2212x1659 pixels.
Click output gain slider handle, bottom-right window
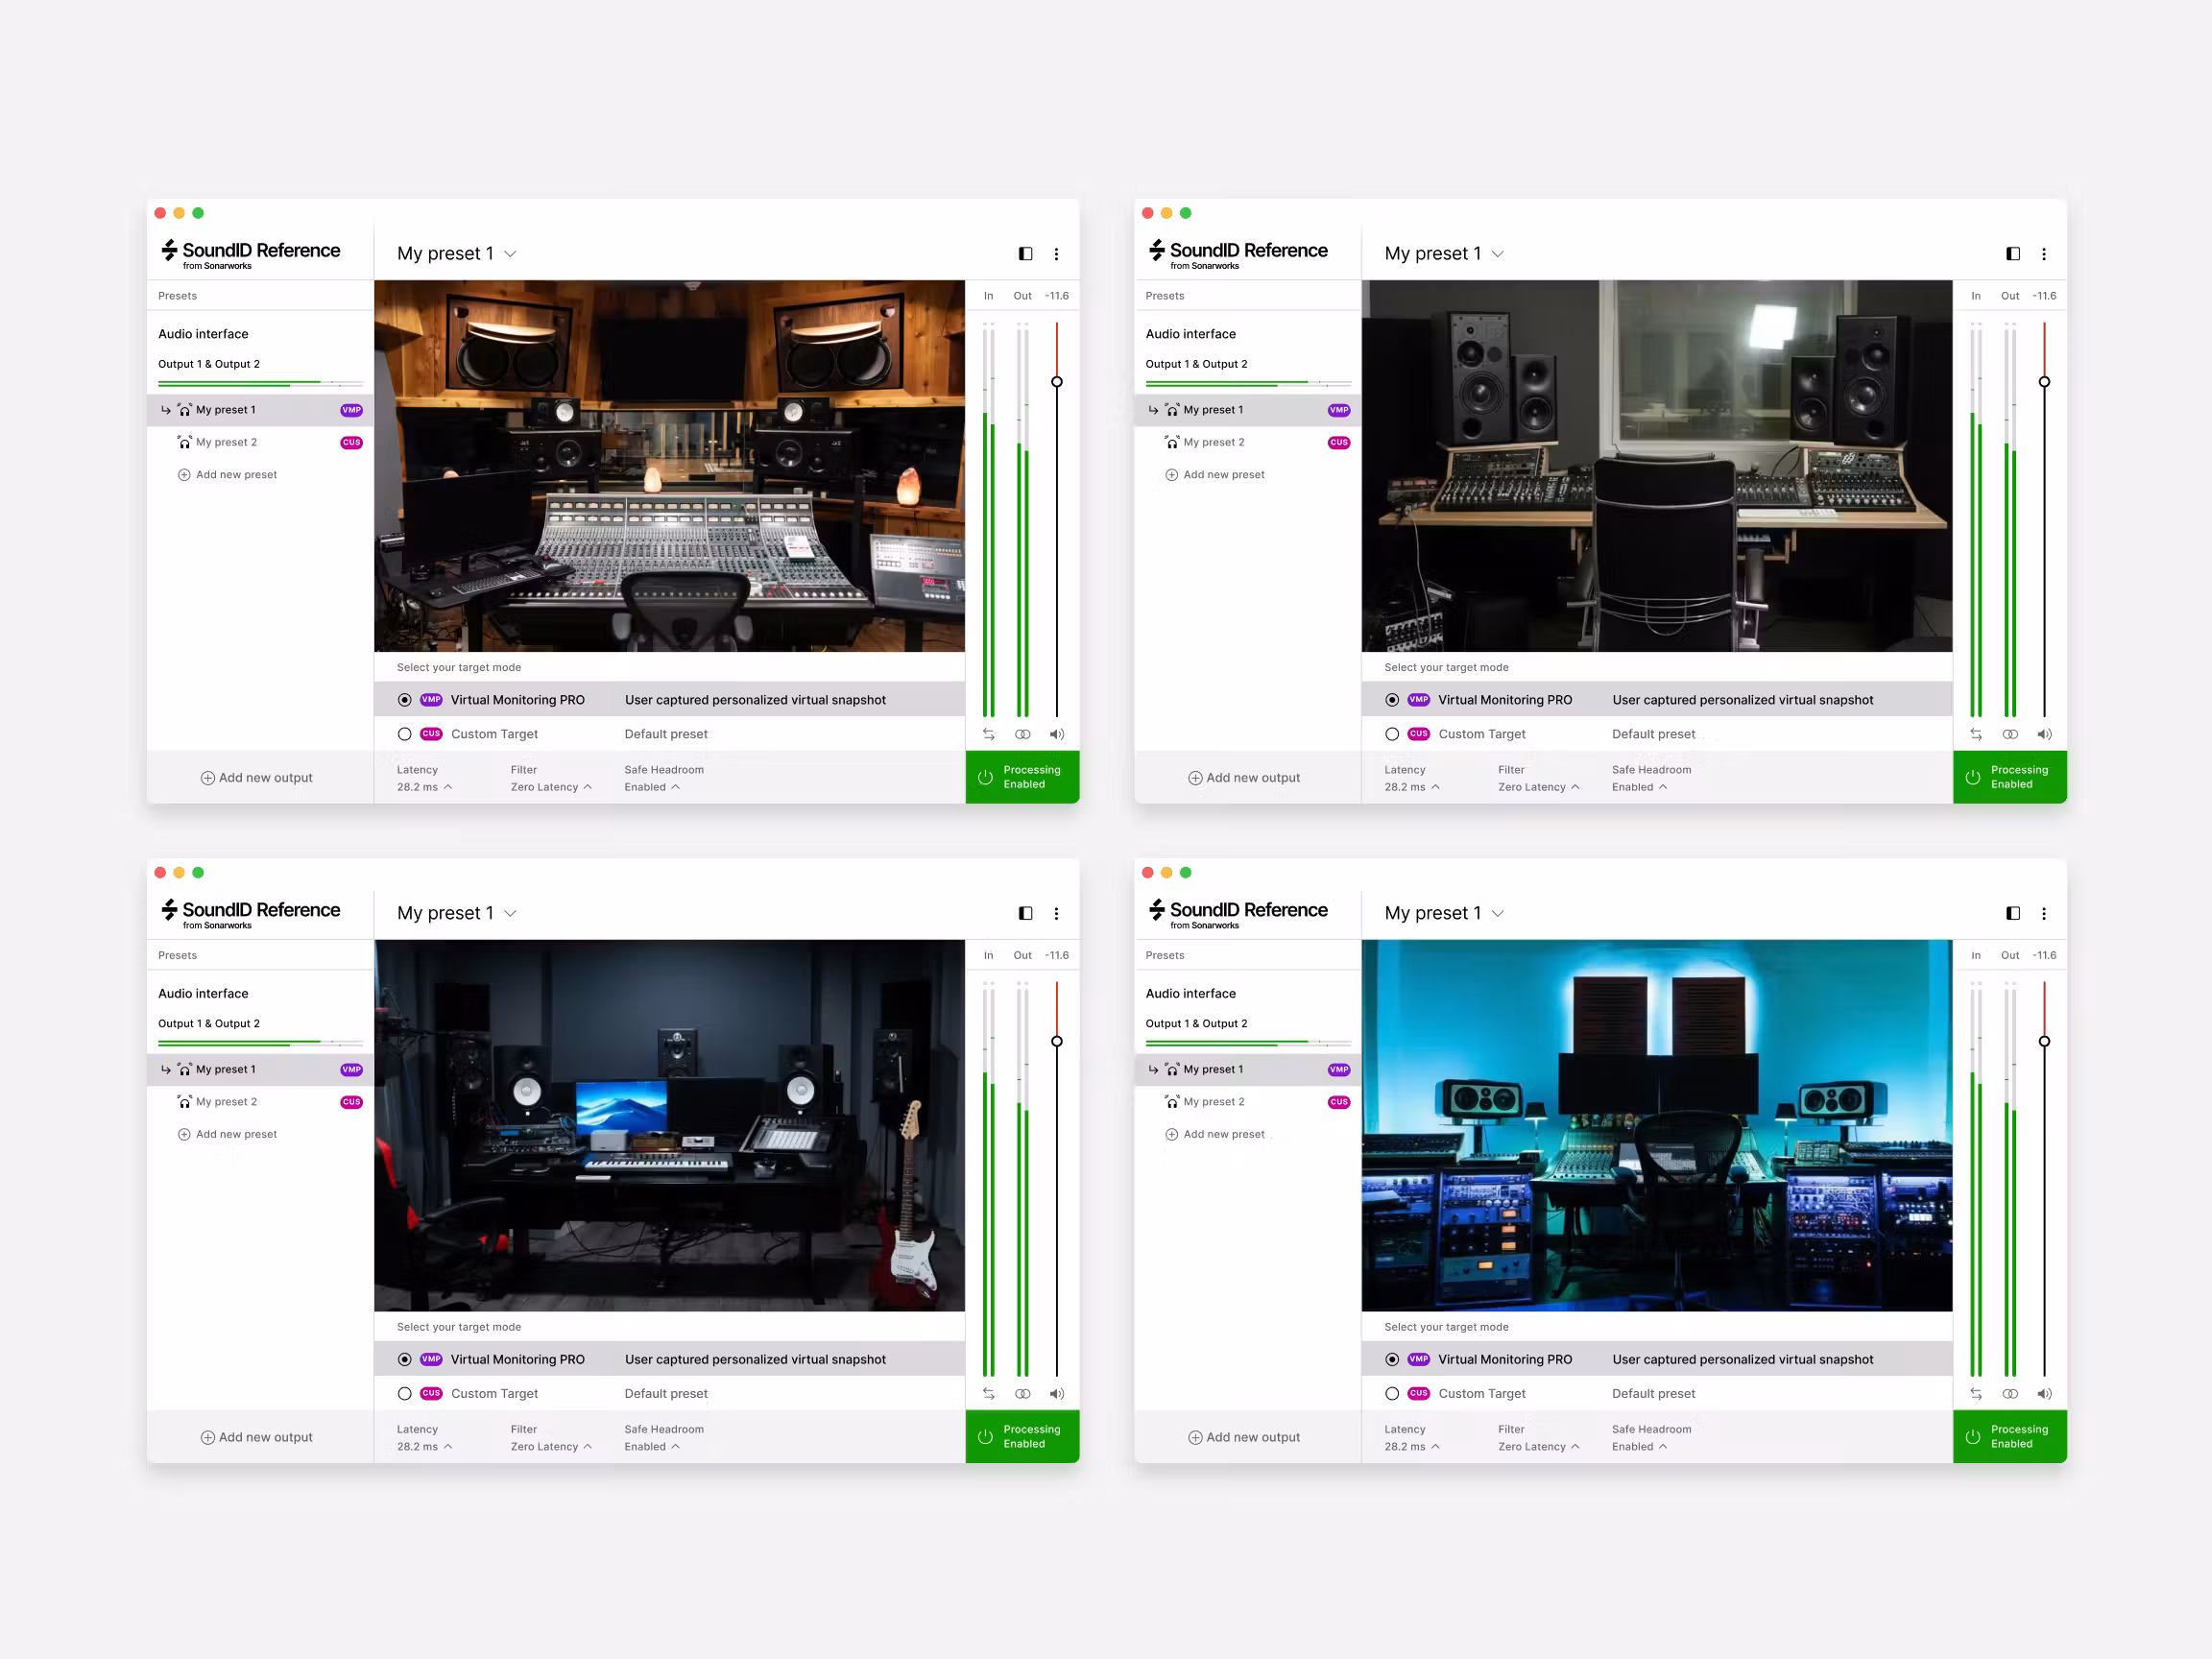(2045, 1041)
